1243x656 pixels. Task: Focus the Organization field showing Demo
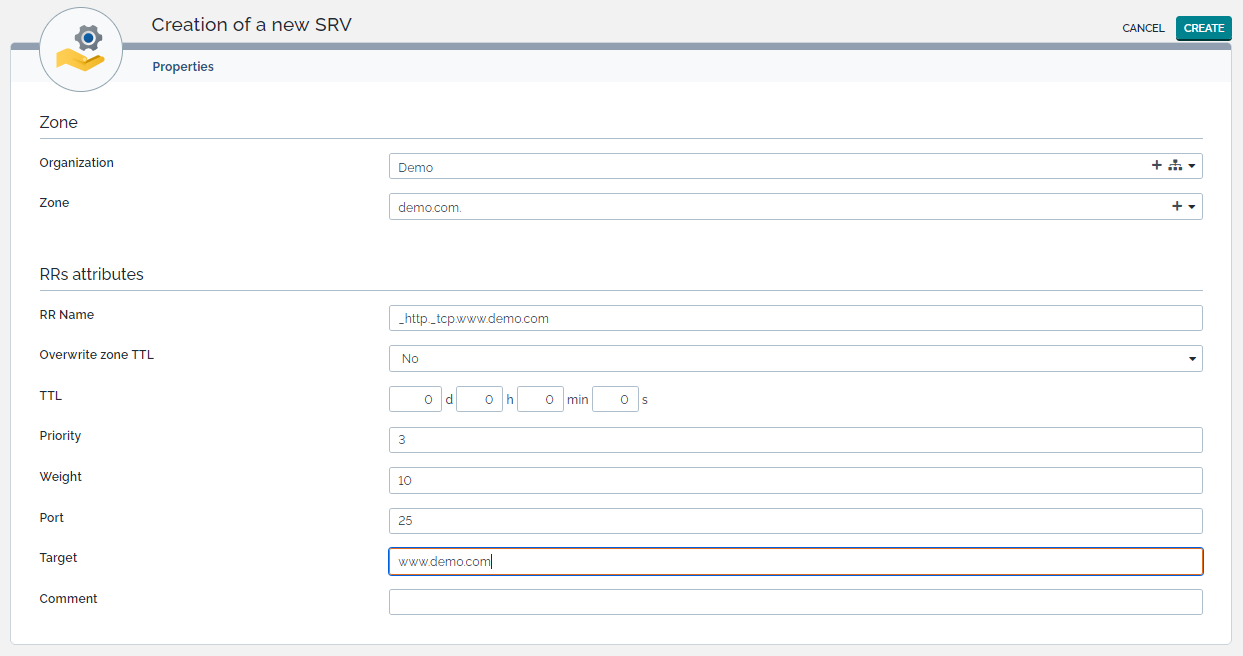(x=795, y=166)
